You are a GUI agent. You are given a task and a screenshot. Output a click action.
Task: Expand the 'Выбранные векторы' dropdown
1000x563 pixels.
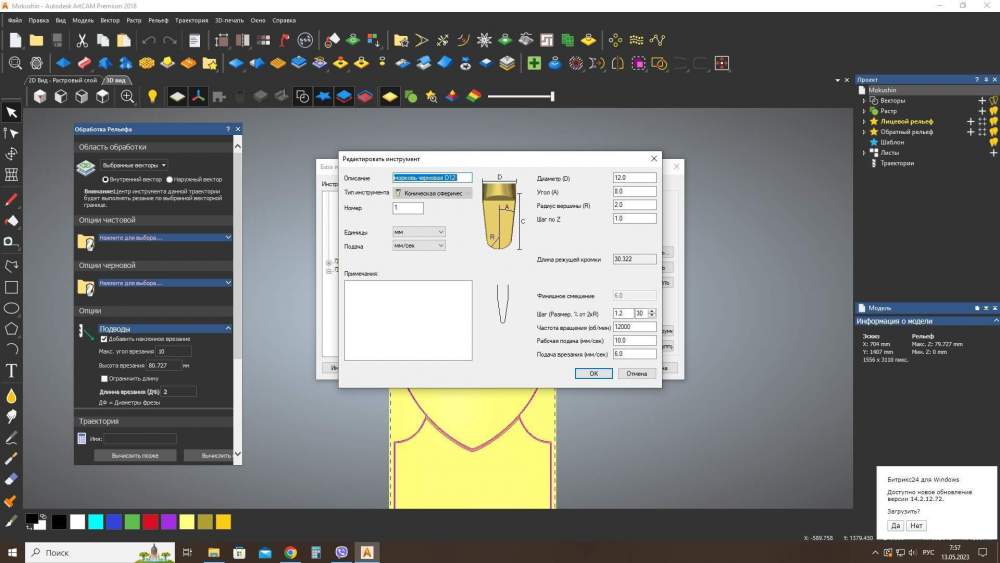coord(135,165)
